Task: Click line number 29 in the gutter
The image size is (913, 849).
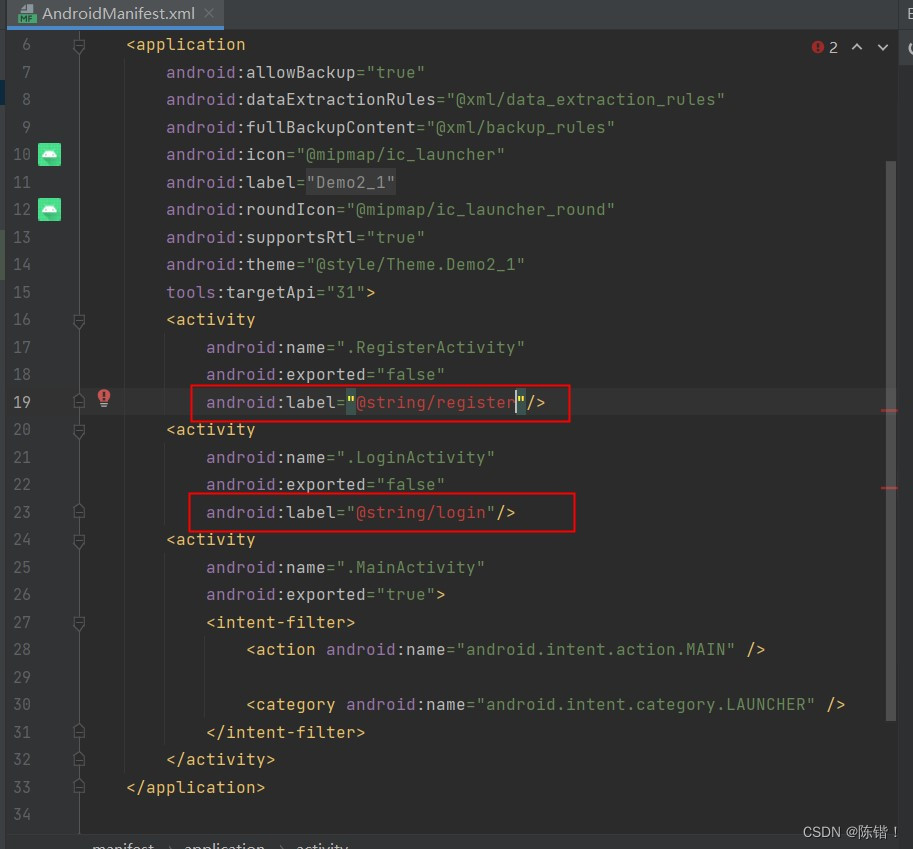Action: click(x=22, y=678)
